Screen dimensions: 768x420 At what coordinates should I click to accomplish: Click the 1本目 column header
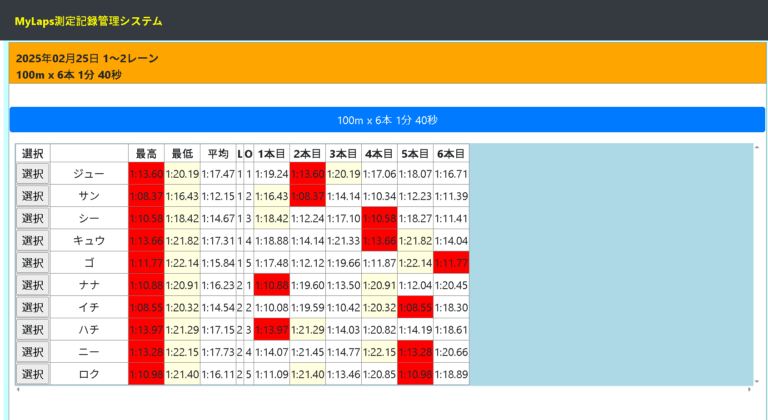click(x=272, y=154)
